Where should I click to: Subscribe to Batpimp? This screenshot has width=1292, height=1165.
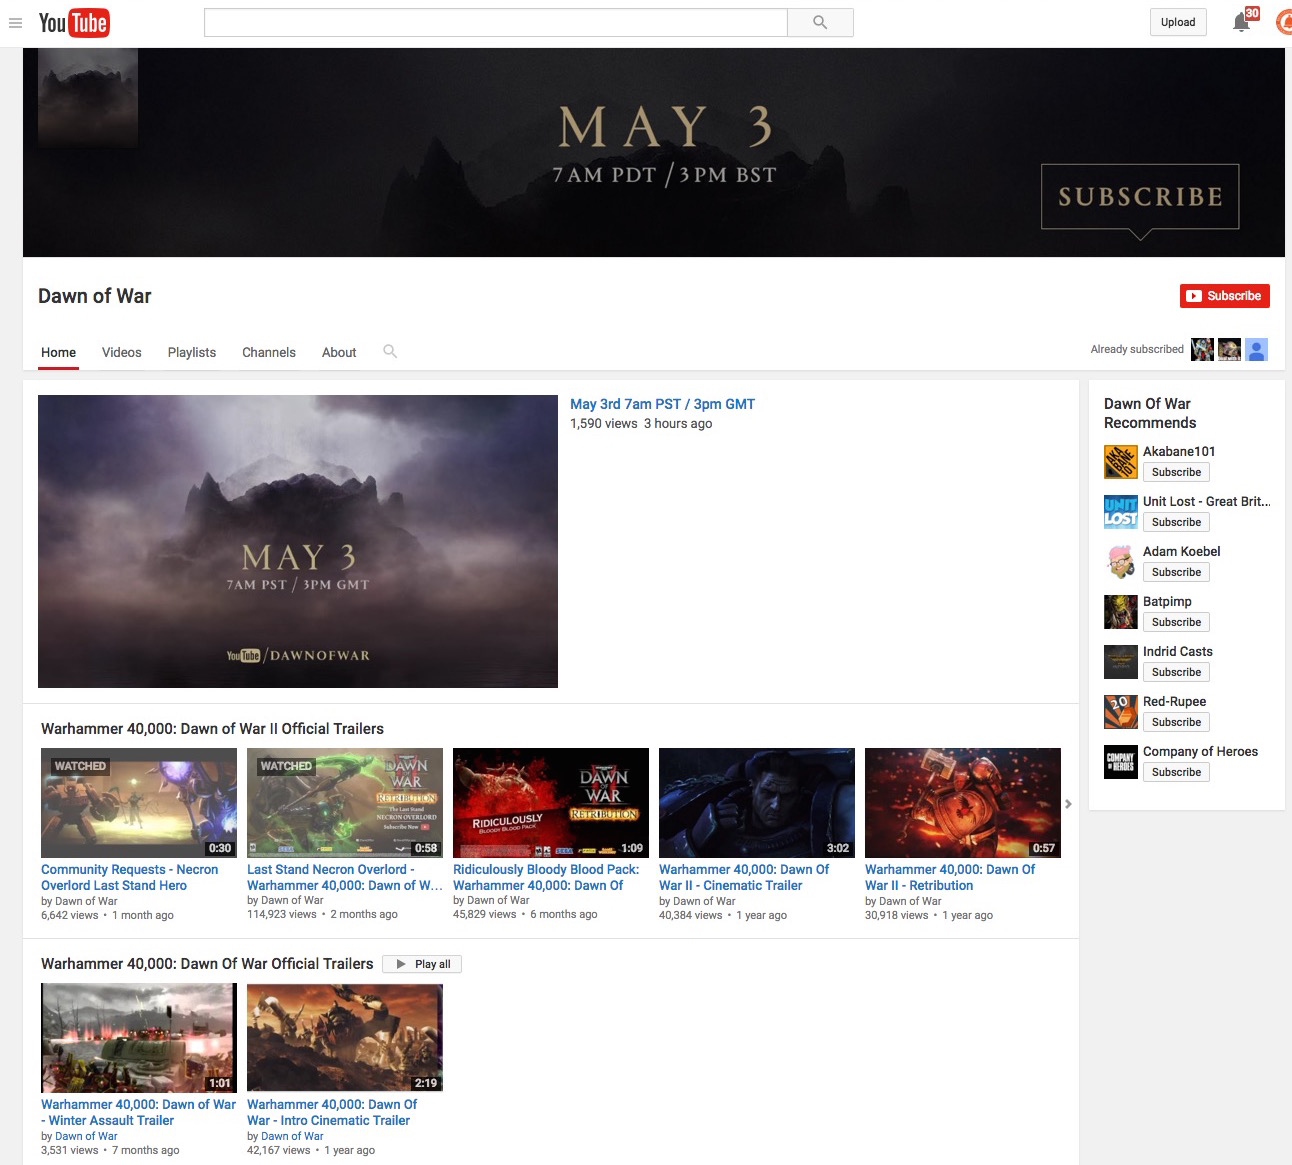[x=1176, y=622]
